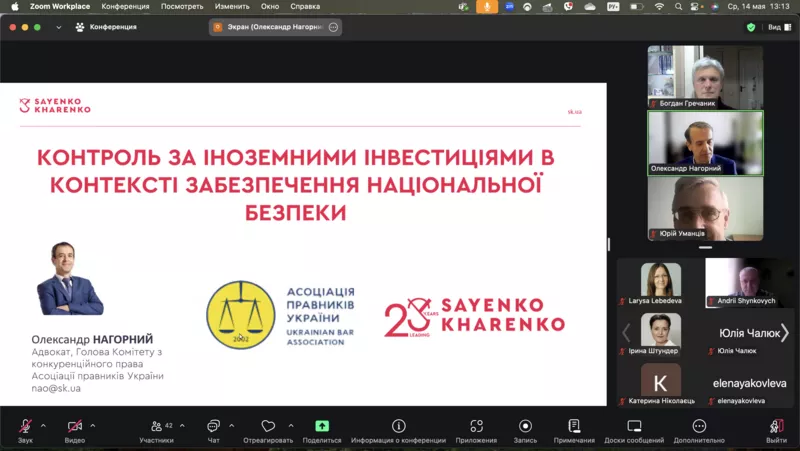Open the Apple menu
The image size is (800, 451).
coord(15,7)
